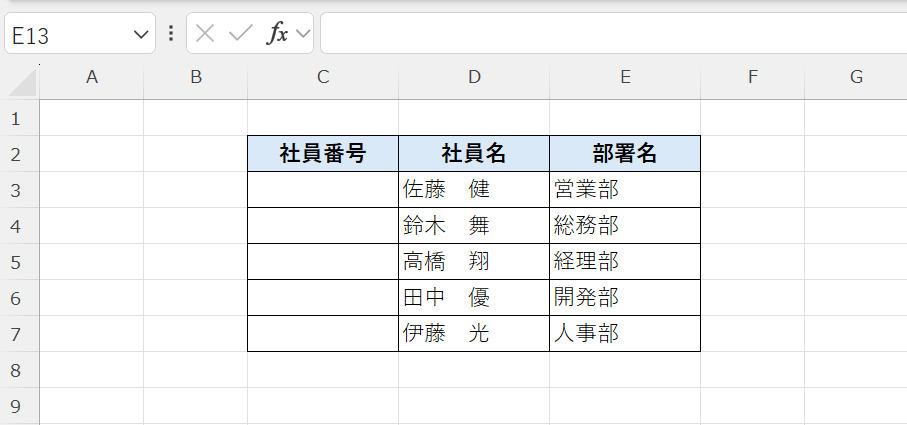The width and height of the screenshot is (907, 425).
Task: Select the cell containing 人事部
Action: (625, 334)
